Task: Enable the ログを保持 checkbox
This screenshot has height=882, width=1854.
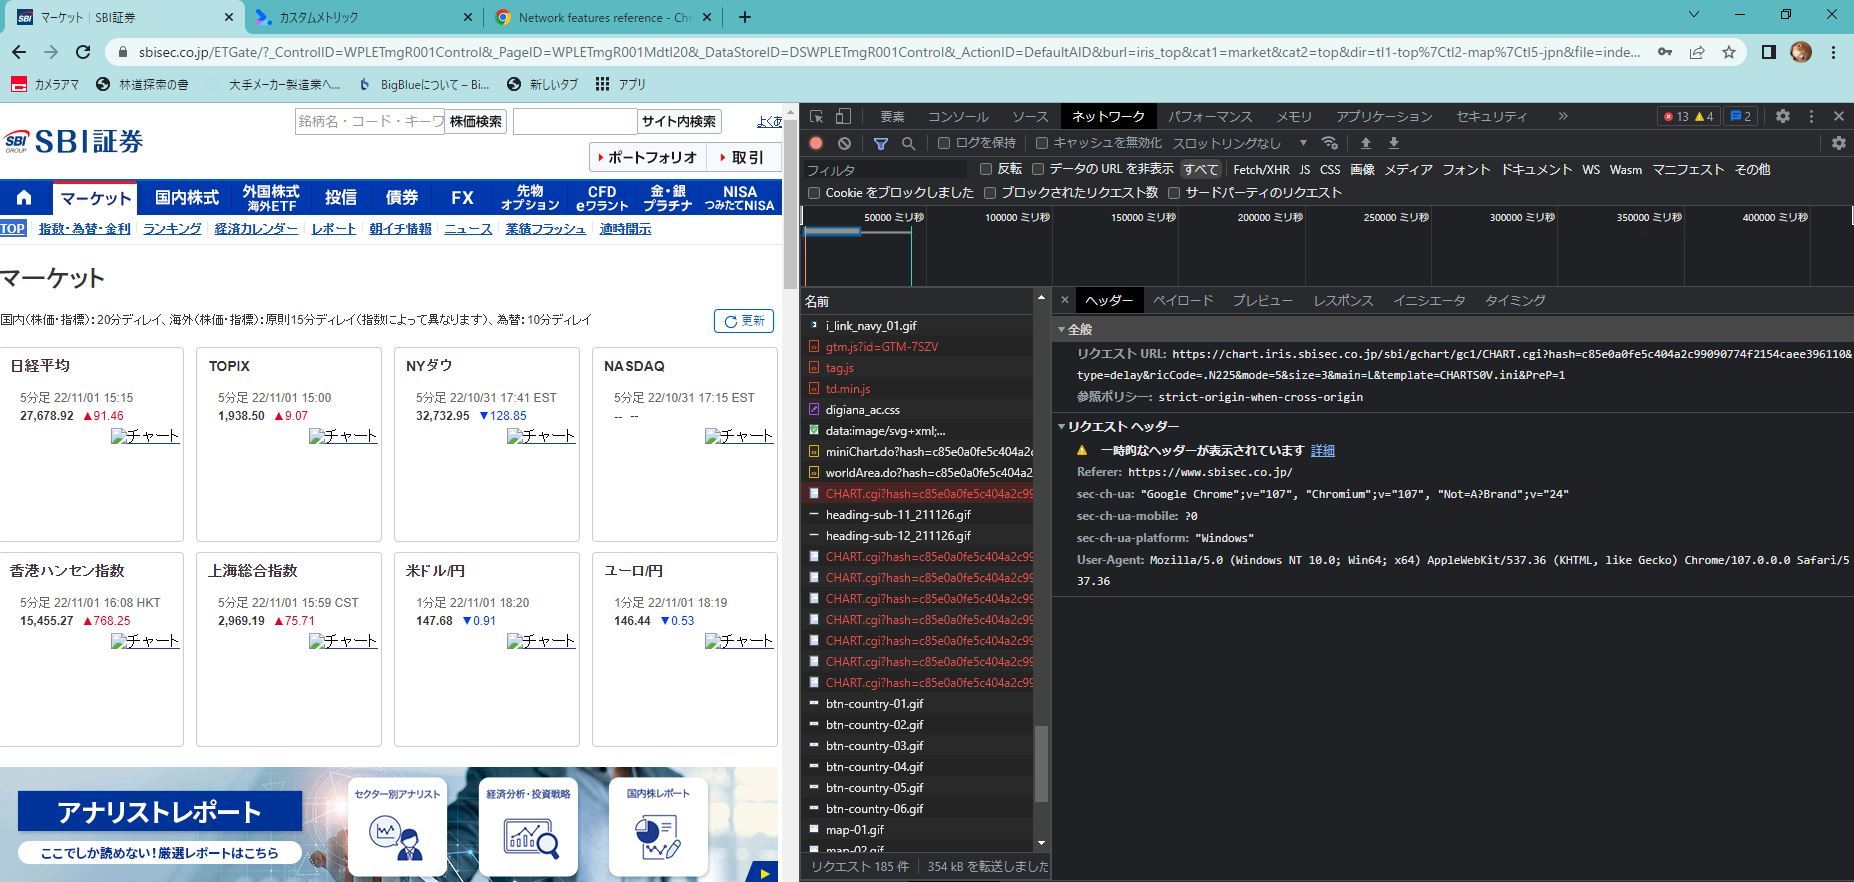Action: click(x=943, y=143)
